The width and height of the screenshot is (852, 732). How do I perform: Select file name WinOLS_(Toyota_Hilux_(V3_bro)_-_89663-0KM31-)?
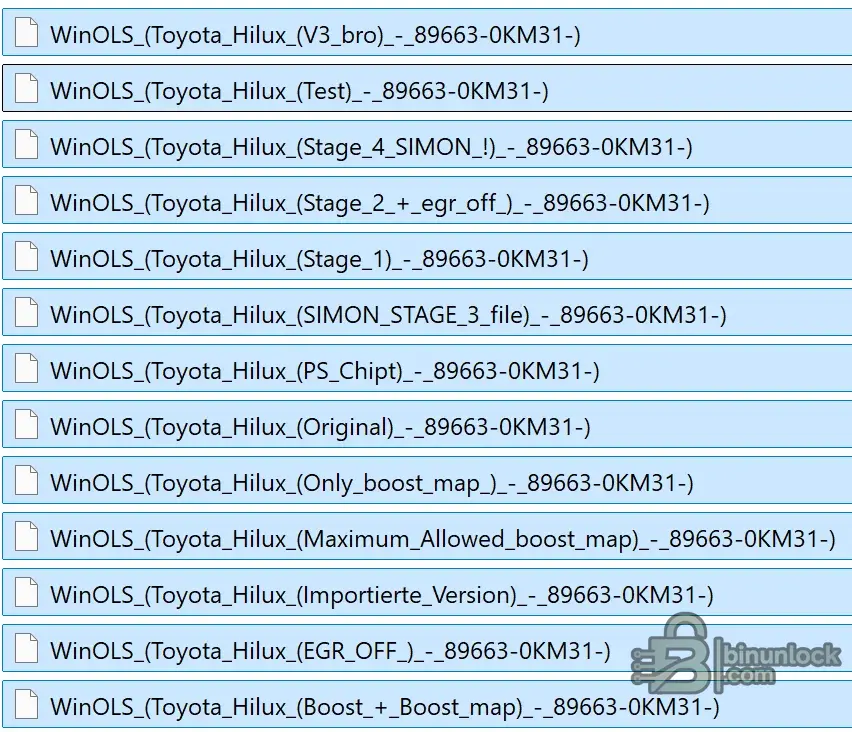click(x=316, y=35)
